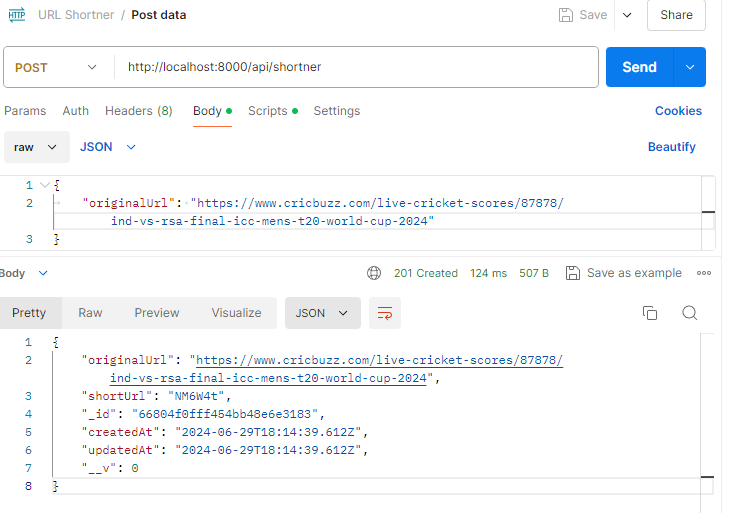
Task: Click the Cookies link
Action: click(x=678, y=111)
